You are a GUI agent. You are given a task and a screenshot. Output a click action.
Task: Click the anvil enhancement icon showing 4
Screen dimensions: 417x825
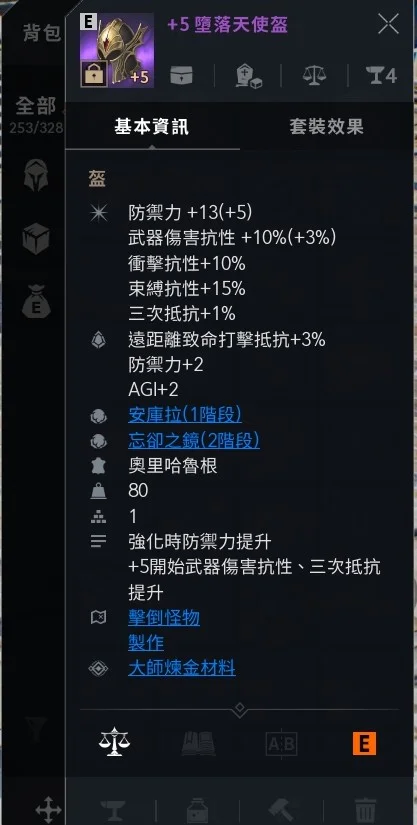(x=381, y=76)
